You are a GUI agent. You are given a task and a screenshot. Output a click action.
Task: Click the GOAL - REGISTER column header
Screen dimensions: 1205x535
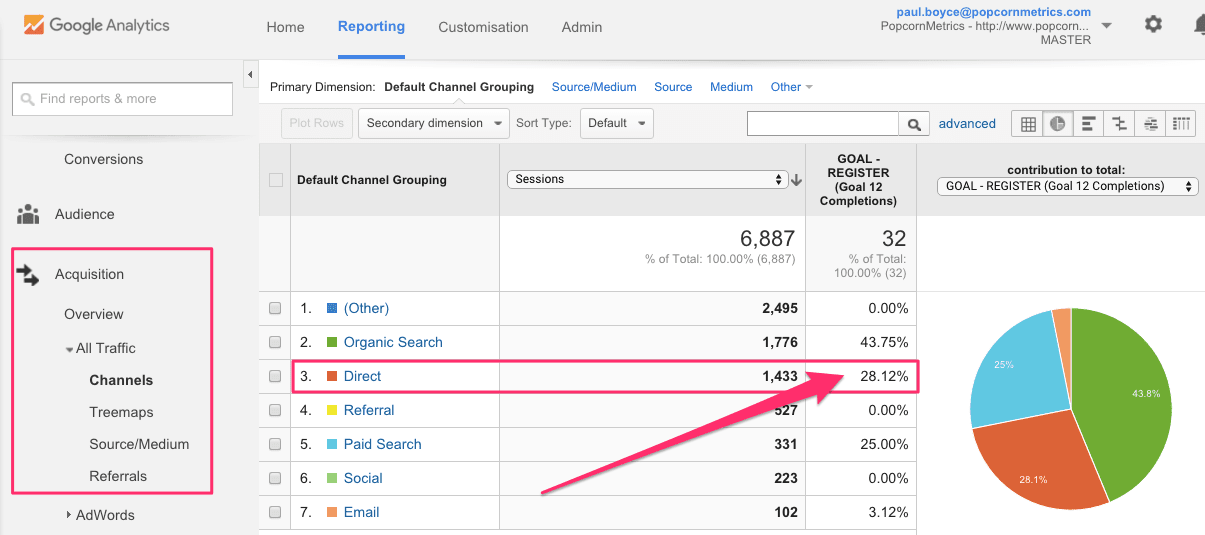(x=859, y=180)
